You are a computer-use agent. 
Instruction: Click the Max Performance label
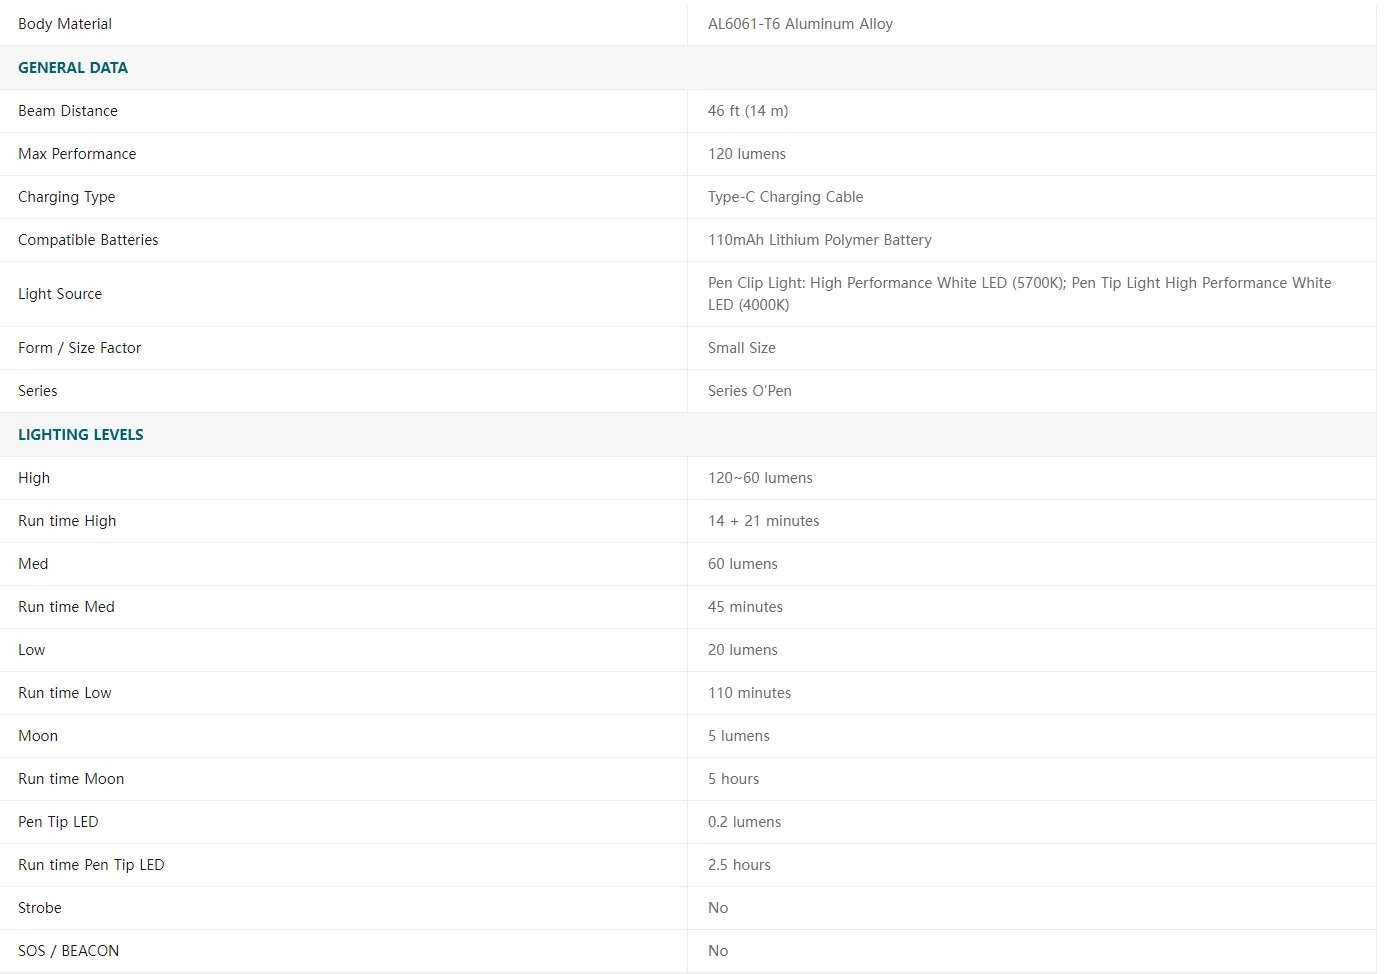tap(77, 154)
